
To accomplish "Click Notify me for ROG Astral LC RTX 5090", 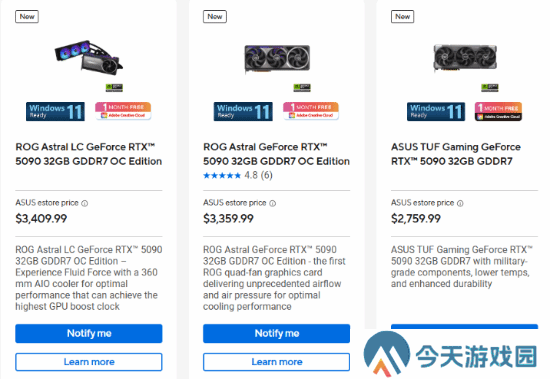I will click(x=89, y=333).
